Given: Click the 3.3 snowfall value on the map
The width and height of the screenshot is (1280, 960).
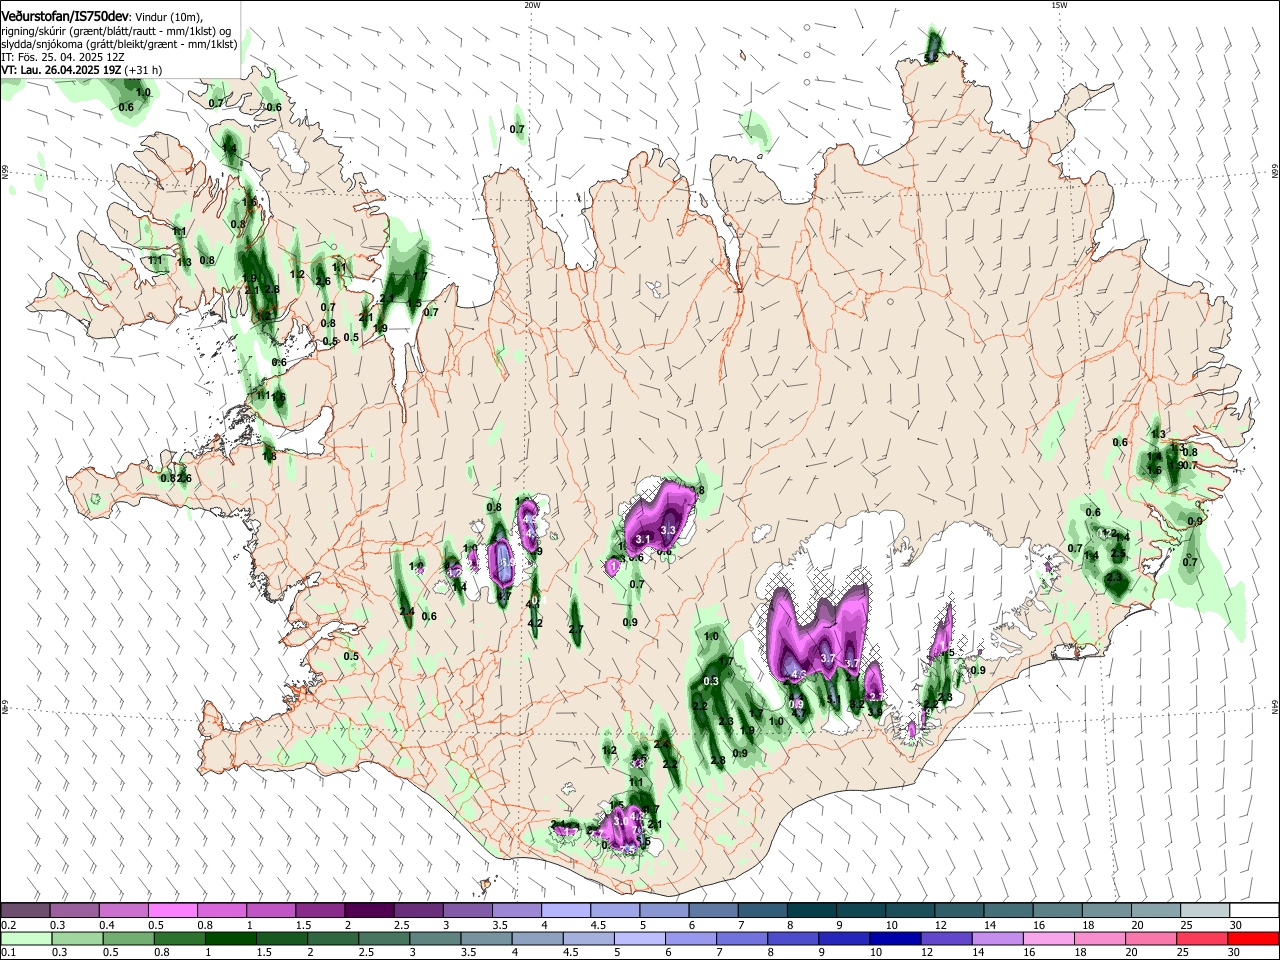Looking at the screenshot, I should (669, 530).
